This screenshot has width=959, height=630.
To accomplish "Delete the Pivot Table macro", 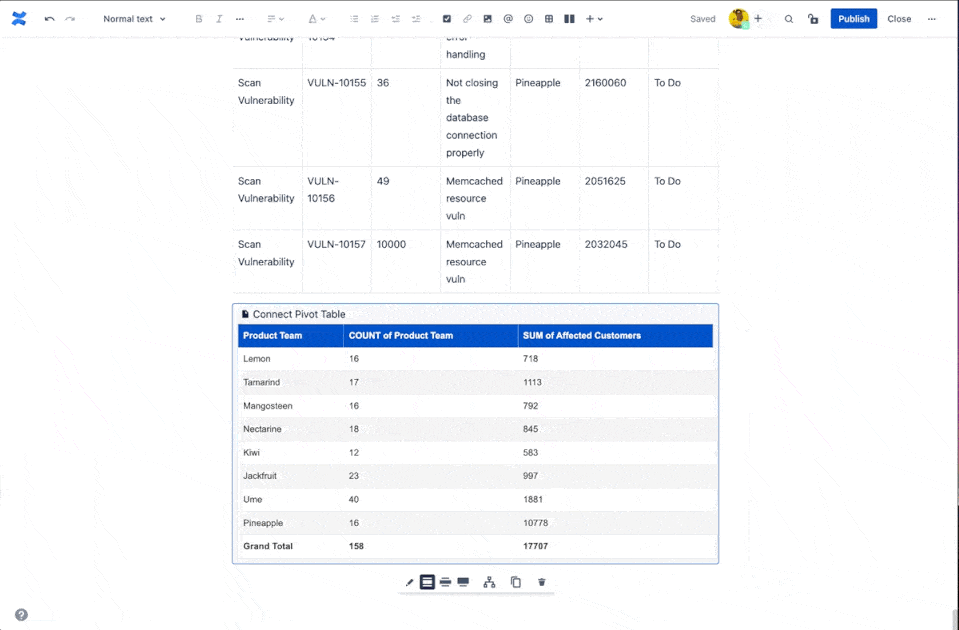I will (x=541, y=582).
